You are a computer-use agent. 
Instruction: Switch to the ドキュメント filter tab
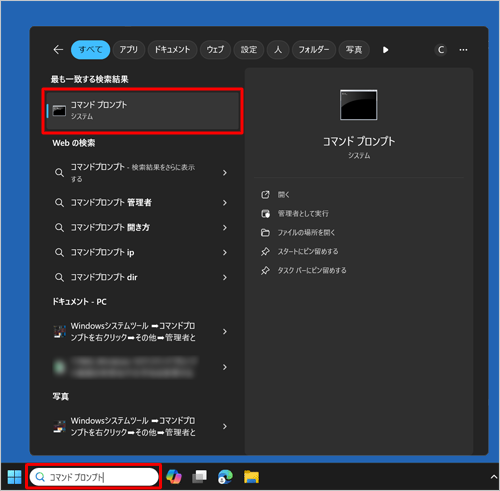172,50
